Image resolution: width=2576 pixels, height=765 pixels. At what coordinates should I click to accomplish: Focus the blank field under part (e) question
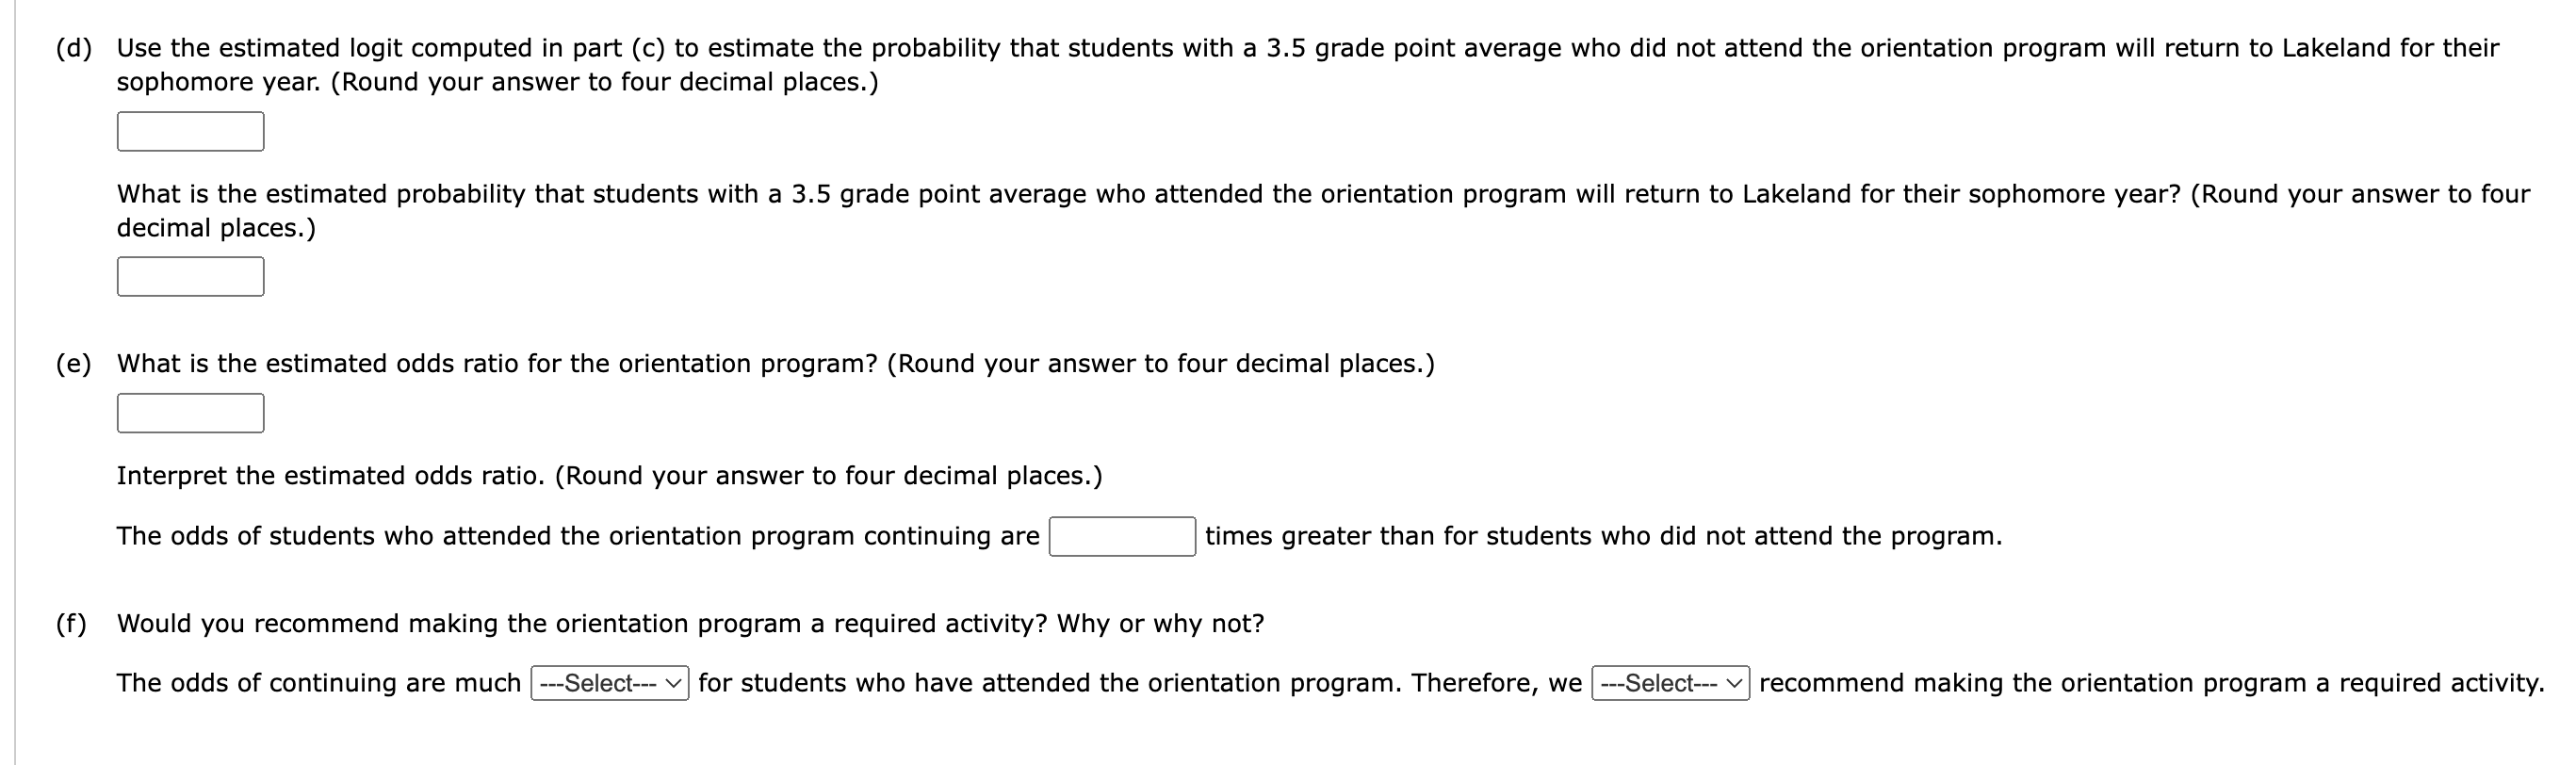(x=189, y=413)
